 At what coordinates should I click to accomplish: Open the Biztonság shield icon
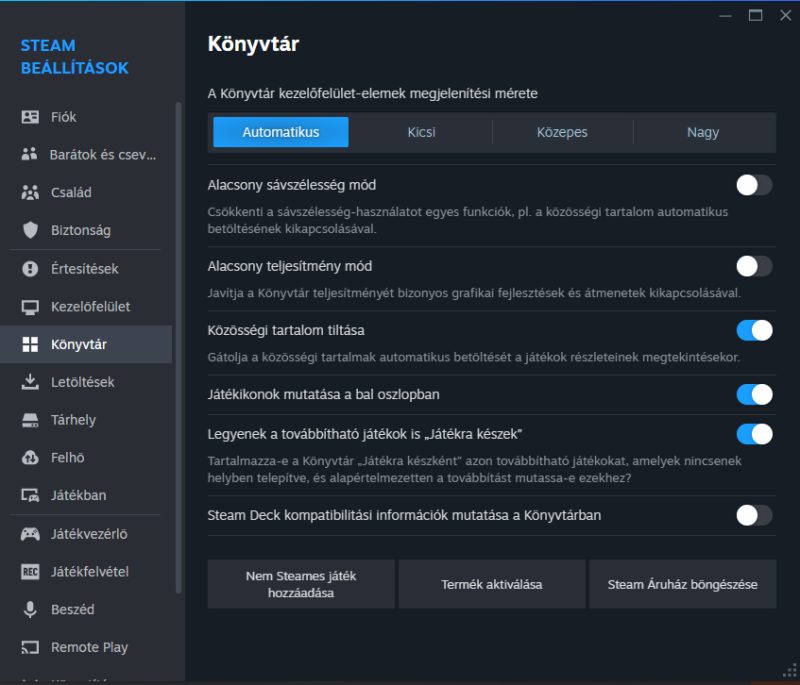[x=30, y=230]
